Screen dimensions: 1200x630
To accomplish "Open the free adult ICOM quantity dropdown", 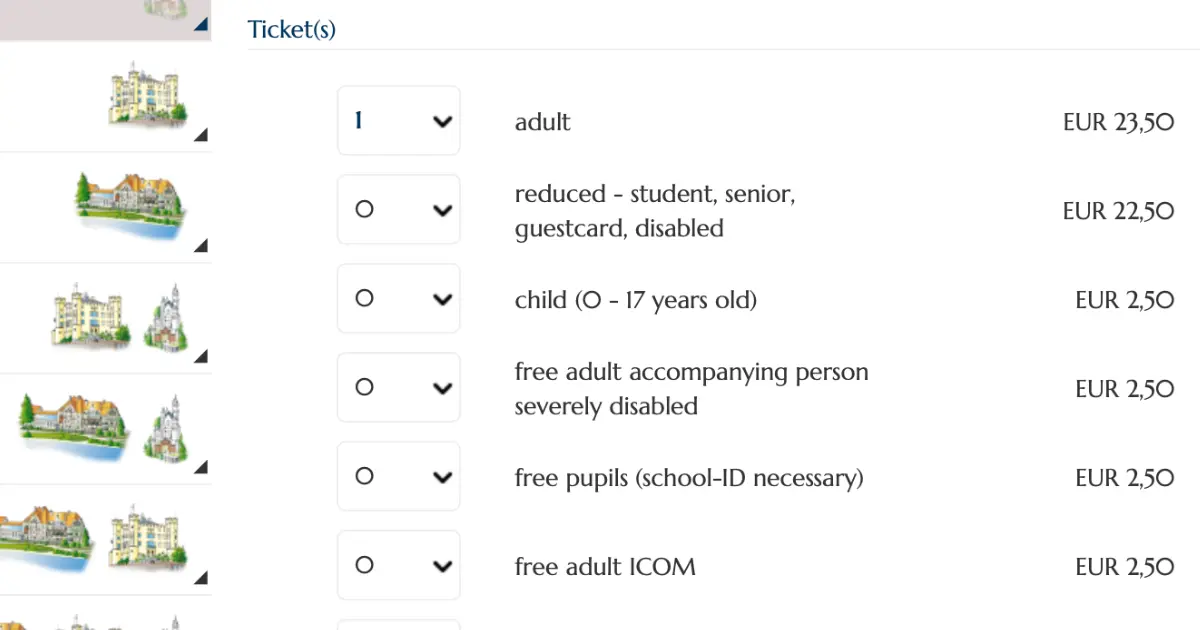I will pyautogui.click(x=399, y=566).
